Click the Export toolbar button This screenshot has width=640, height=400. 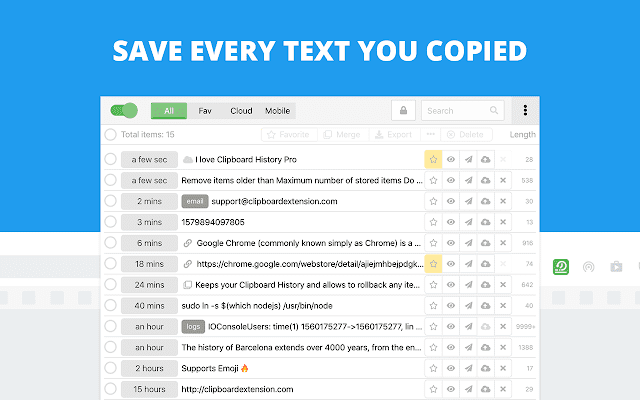[x=394, y=135]
